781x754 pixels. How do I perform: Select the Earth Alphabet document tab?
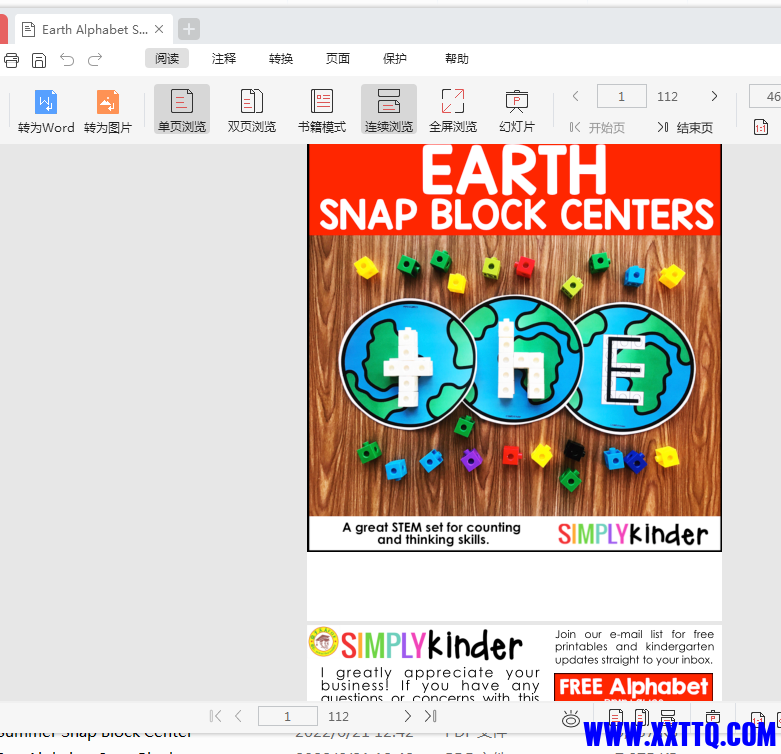94,29
